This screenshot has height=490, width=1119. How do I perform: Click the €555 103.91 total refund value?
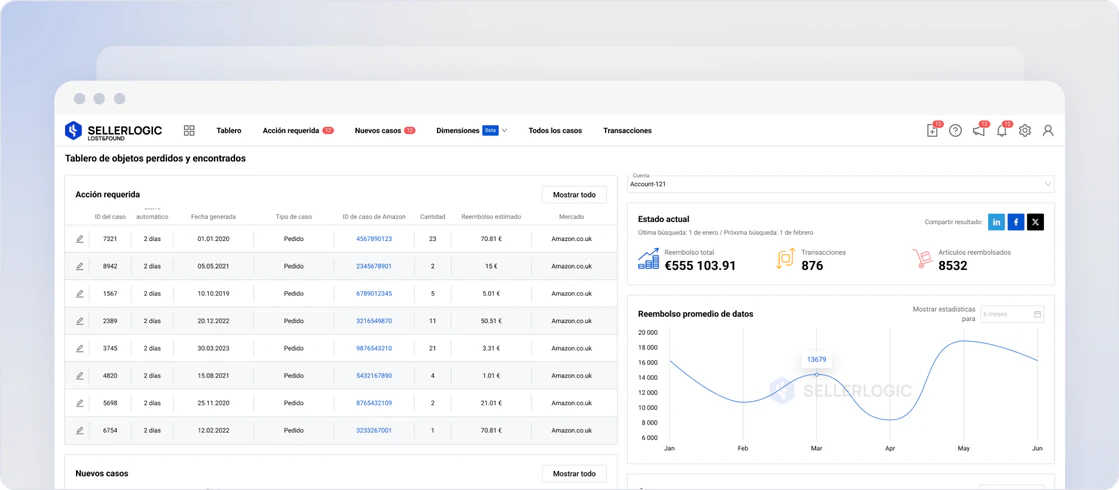click(x=699, y=266)
